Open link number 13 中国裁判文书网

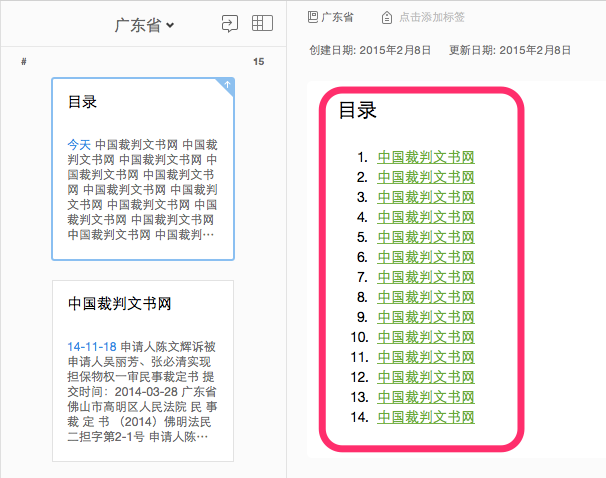pos(426,398)
